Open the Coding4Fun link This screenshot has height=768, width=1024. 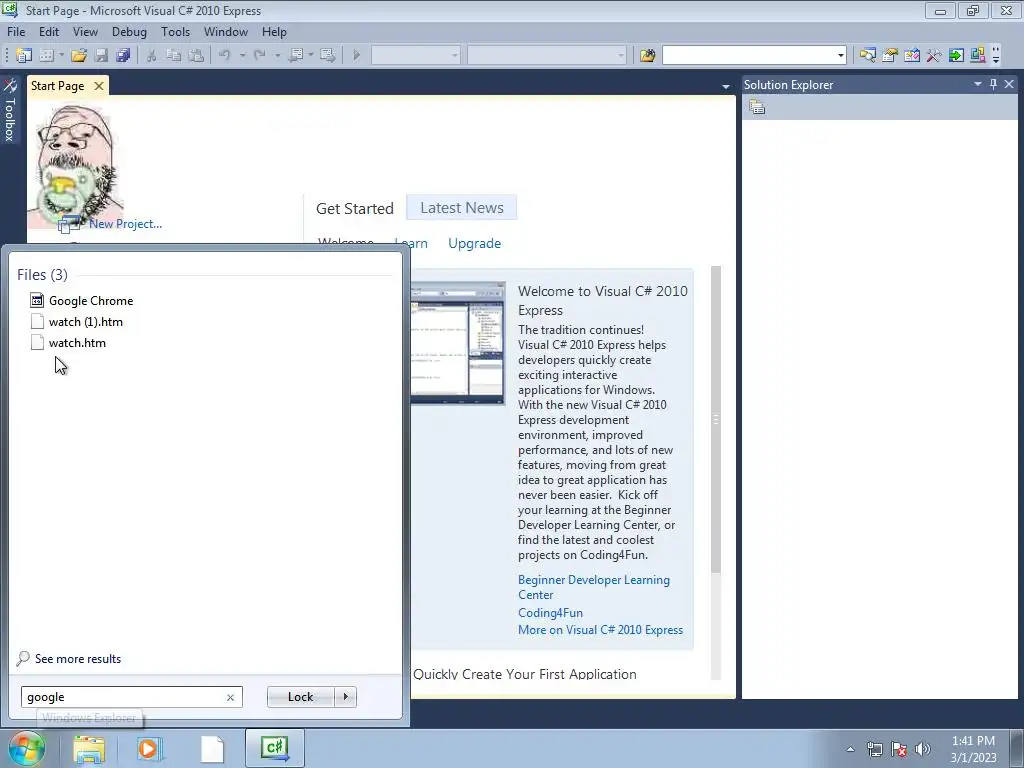(551, 613)
